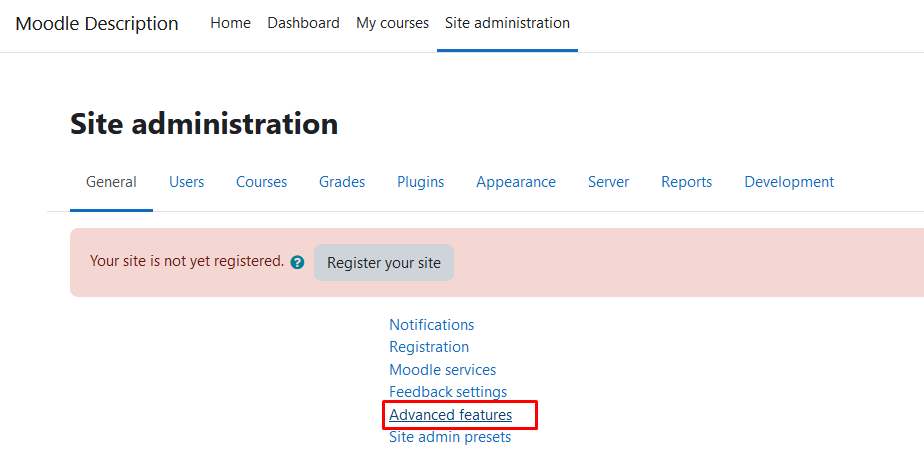Follow the Registration link

(x=428, y=347)
